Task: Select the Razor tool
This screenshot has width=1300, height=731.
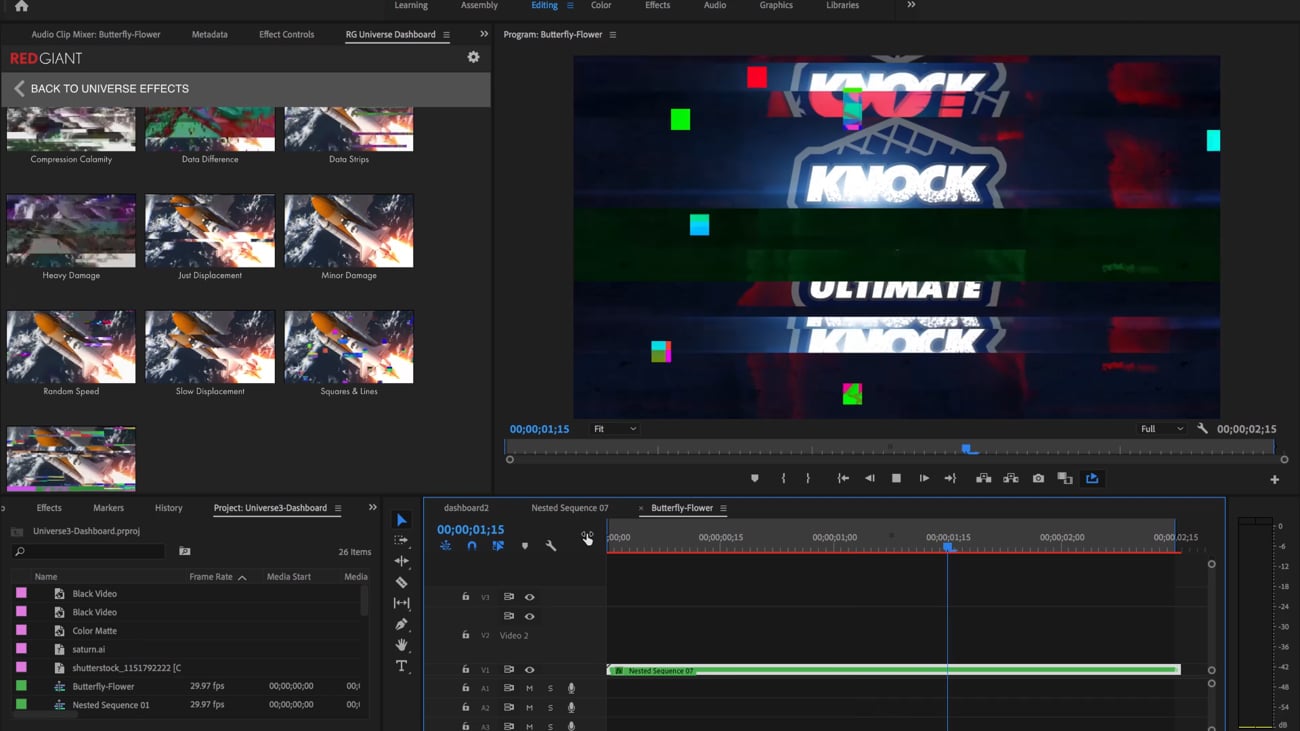Action: coord(401,582)
